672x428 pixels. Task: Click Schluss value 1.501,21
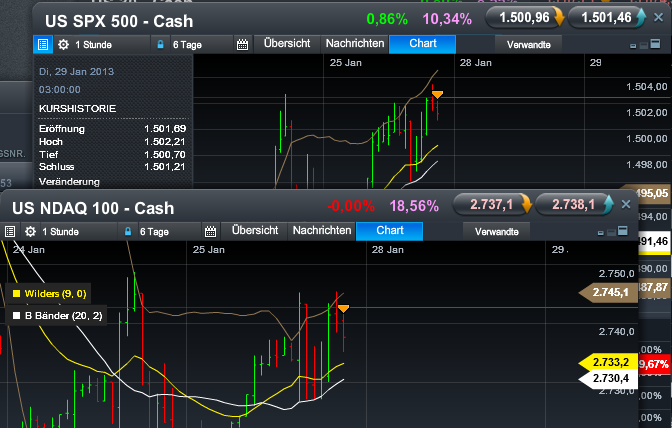(165, 167)
